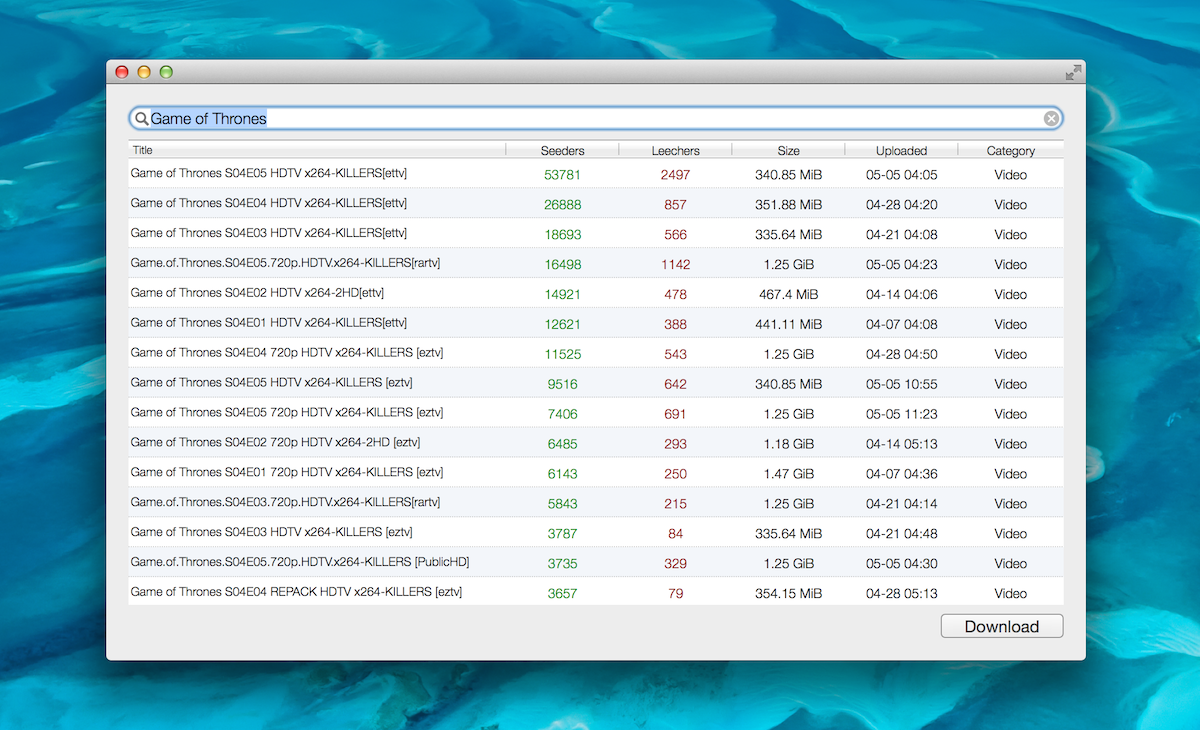Image resolution: width=1200 pixels, height=730 pixels.
Task: Click seeders count 11525
Action: click(563, 355)
